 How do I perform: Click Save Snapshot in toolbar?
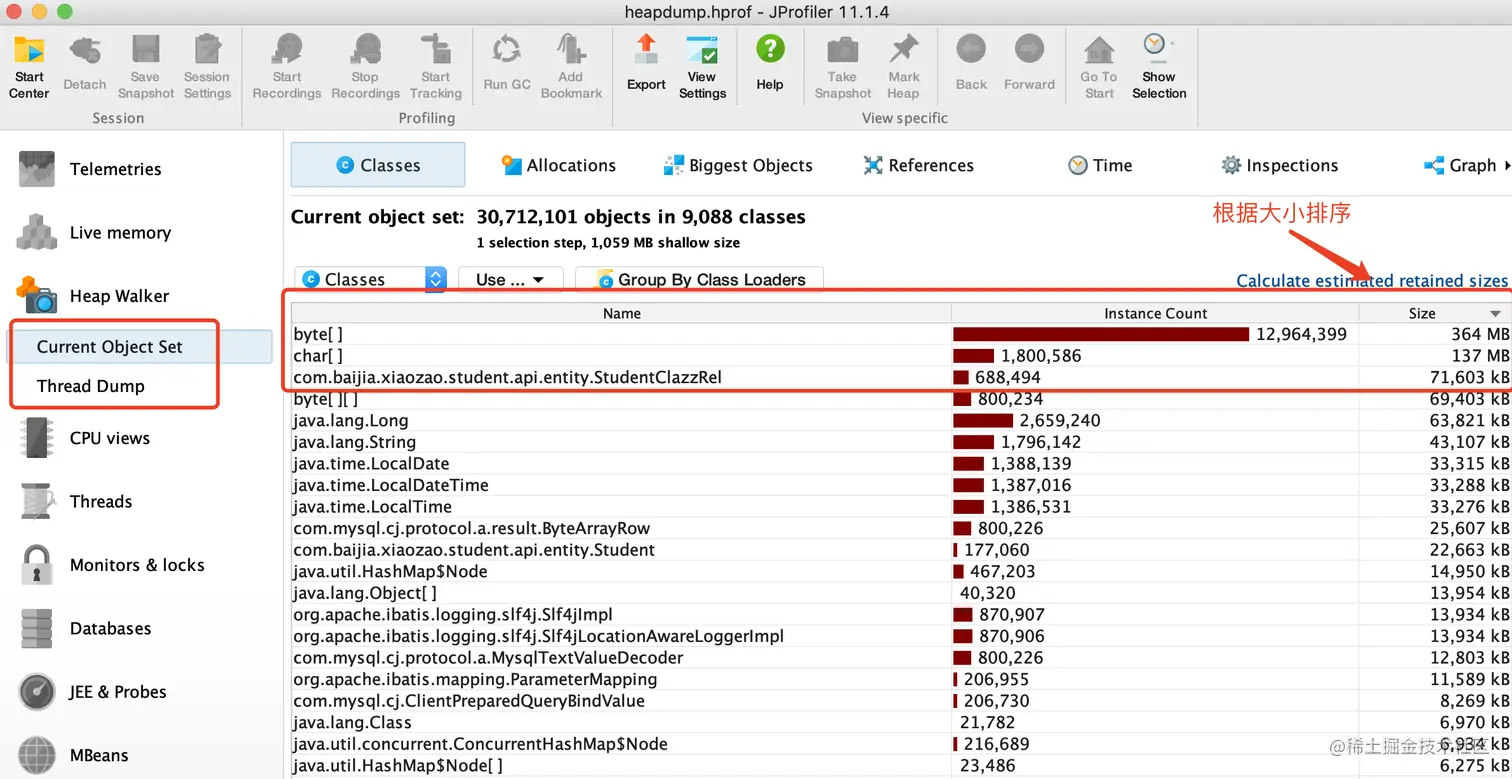(146, 66)
